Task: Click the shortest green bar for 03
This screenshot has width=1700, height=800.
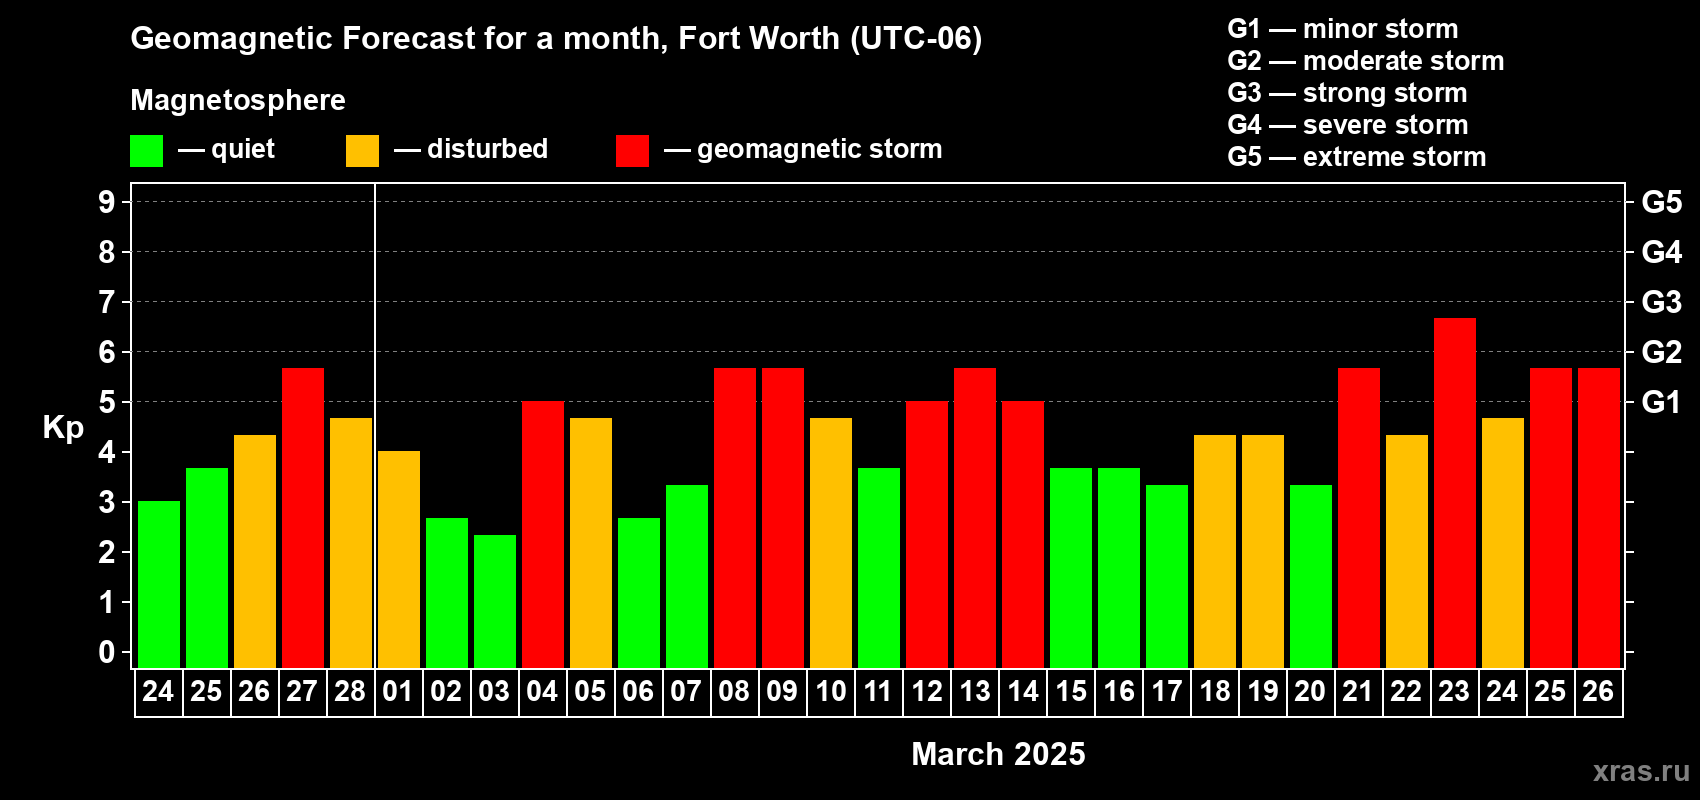Action: pyautogui.click(x=494, y=601)
